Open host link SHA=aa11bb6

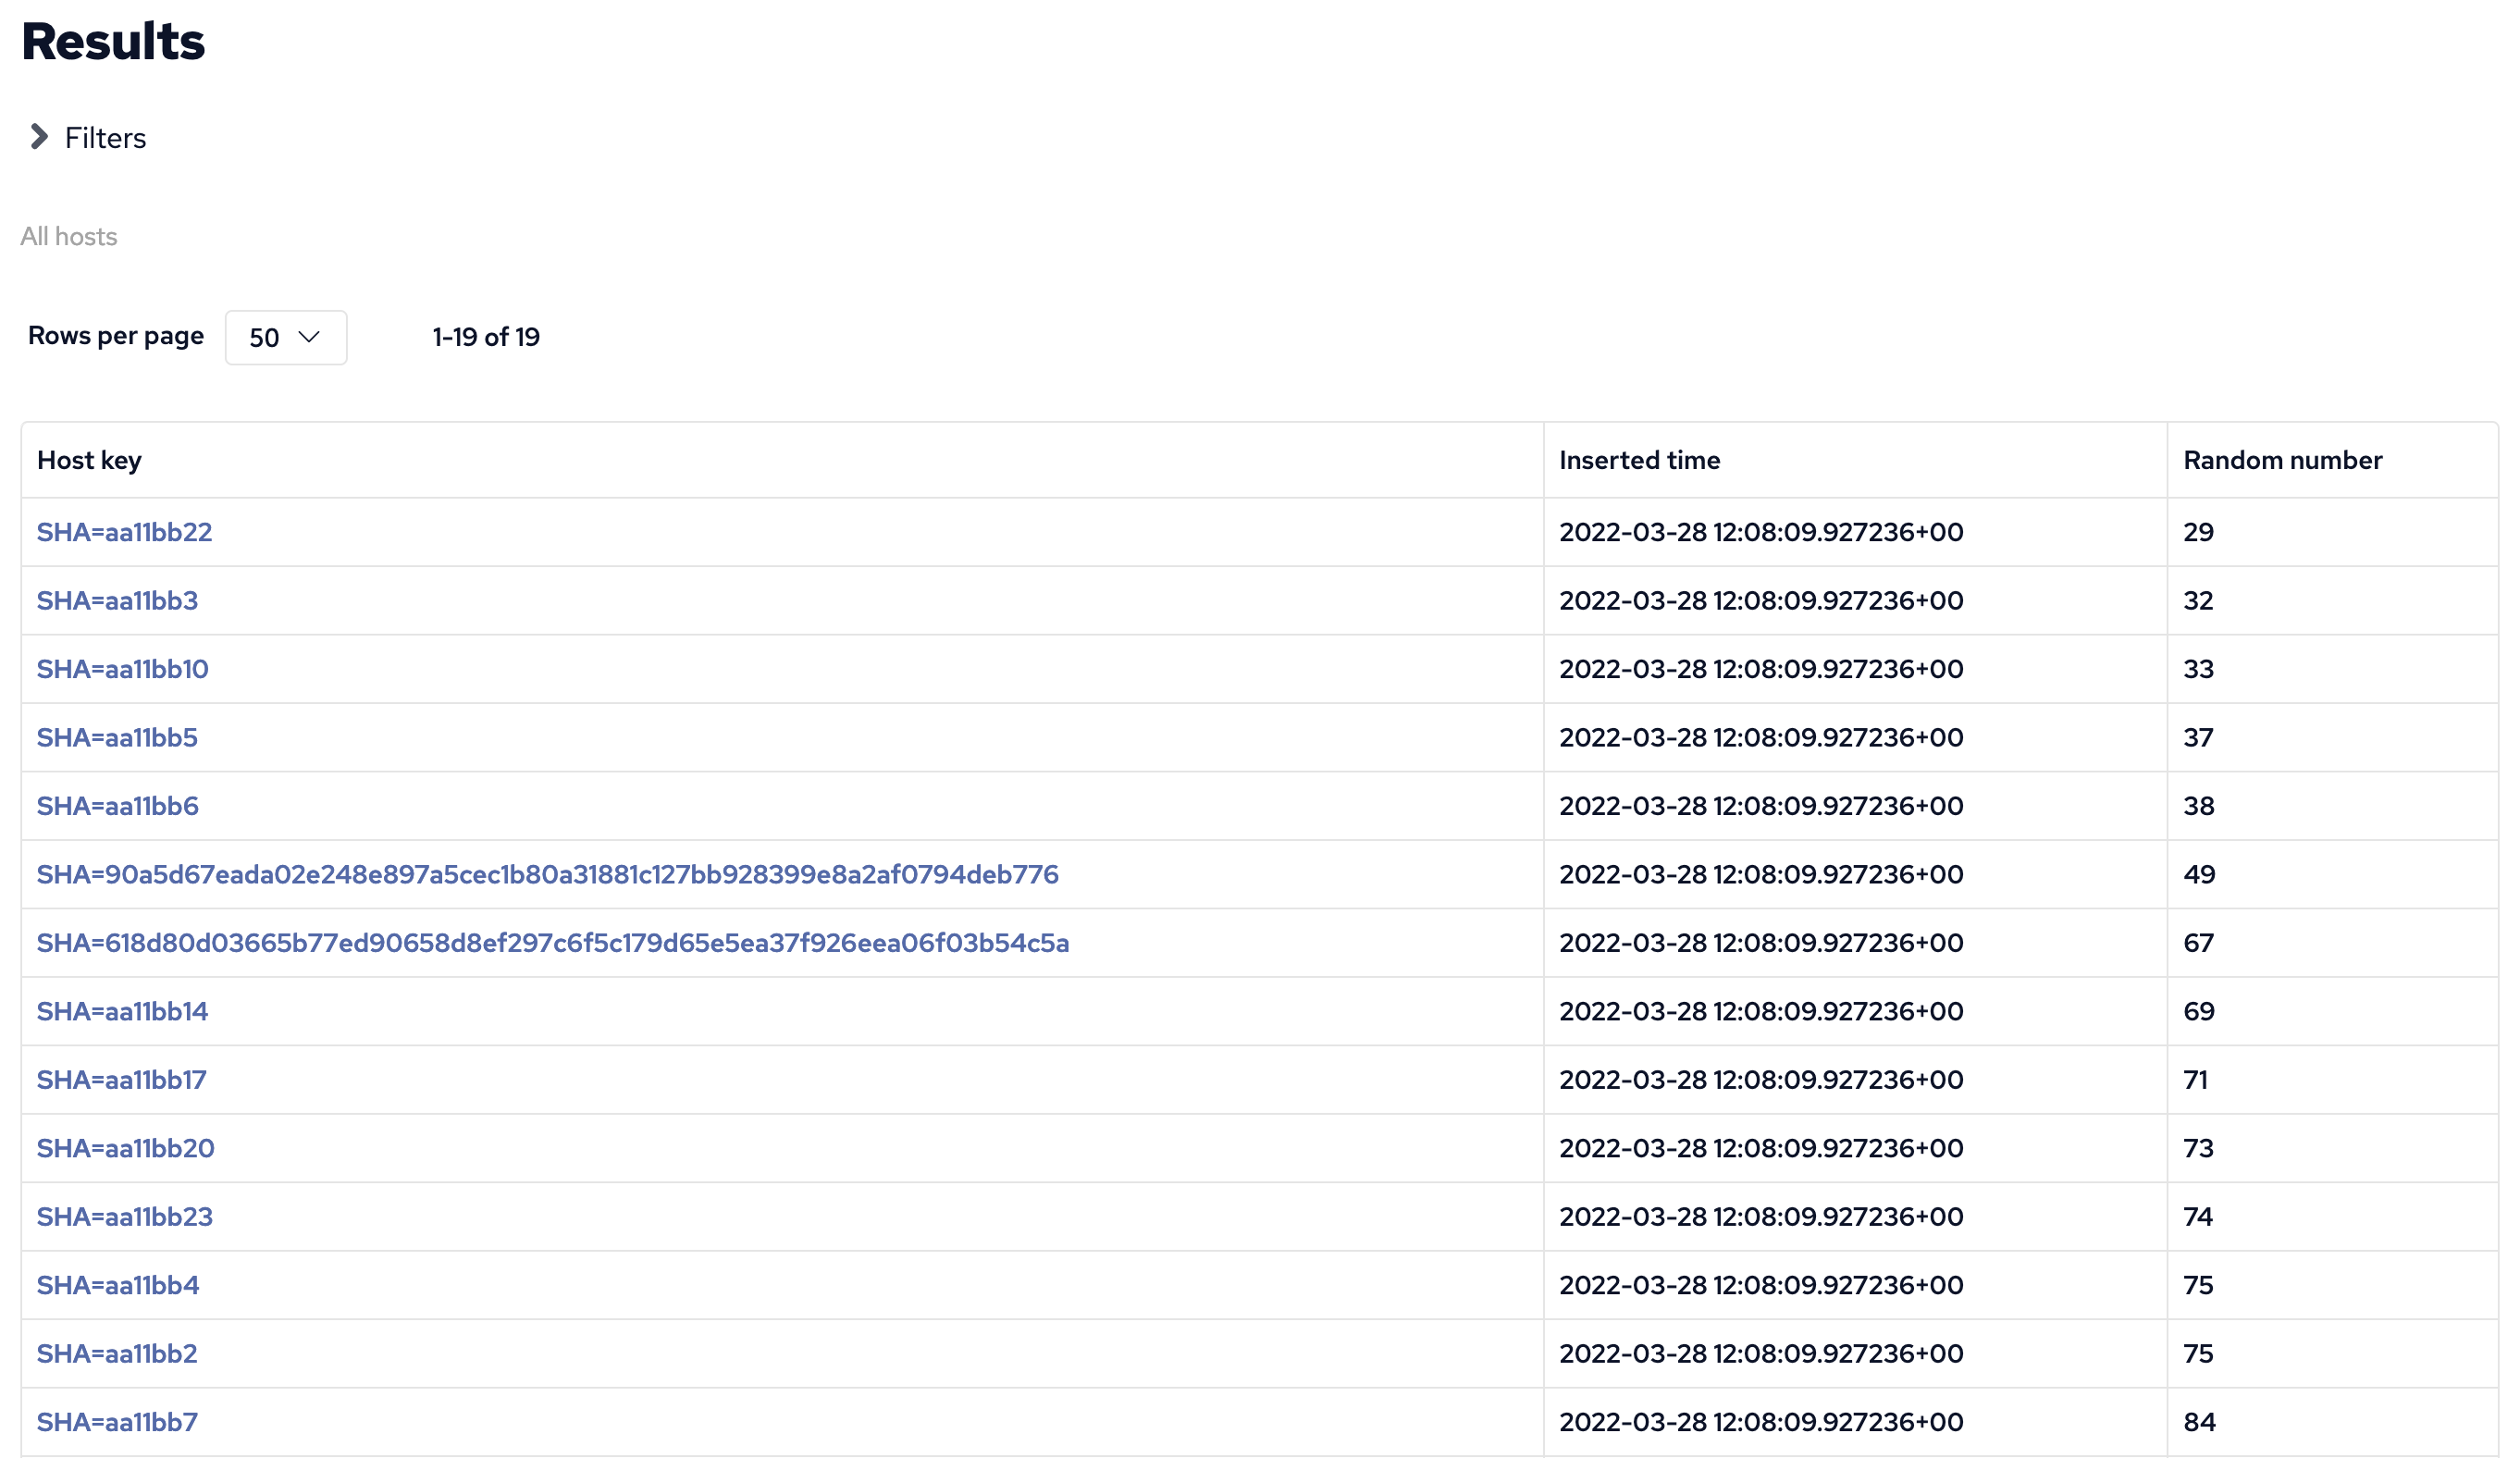coord(117,806)
